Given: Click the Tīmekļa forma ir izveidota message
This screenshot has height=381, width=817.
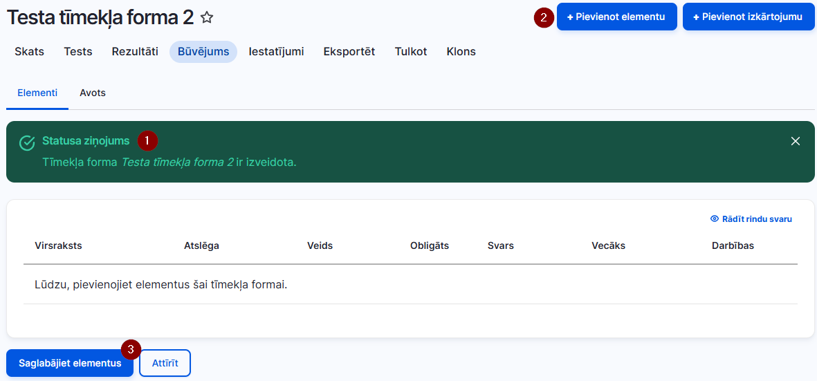Looking at the screenshot, I should (x=169, y=162).
